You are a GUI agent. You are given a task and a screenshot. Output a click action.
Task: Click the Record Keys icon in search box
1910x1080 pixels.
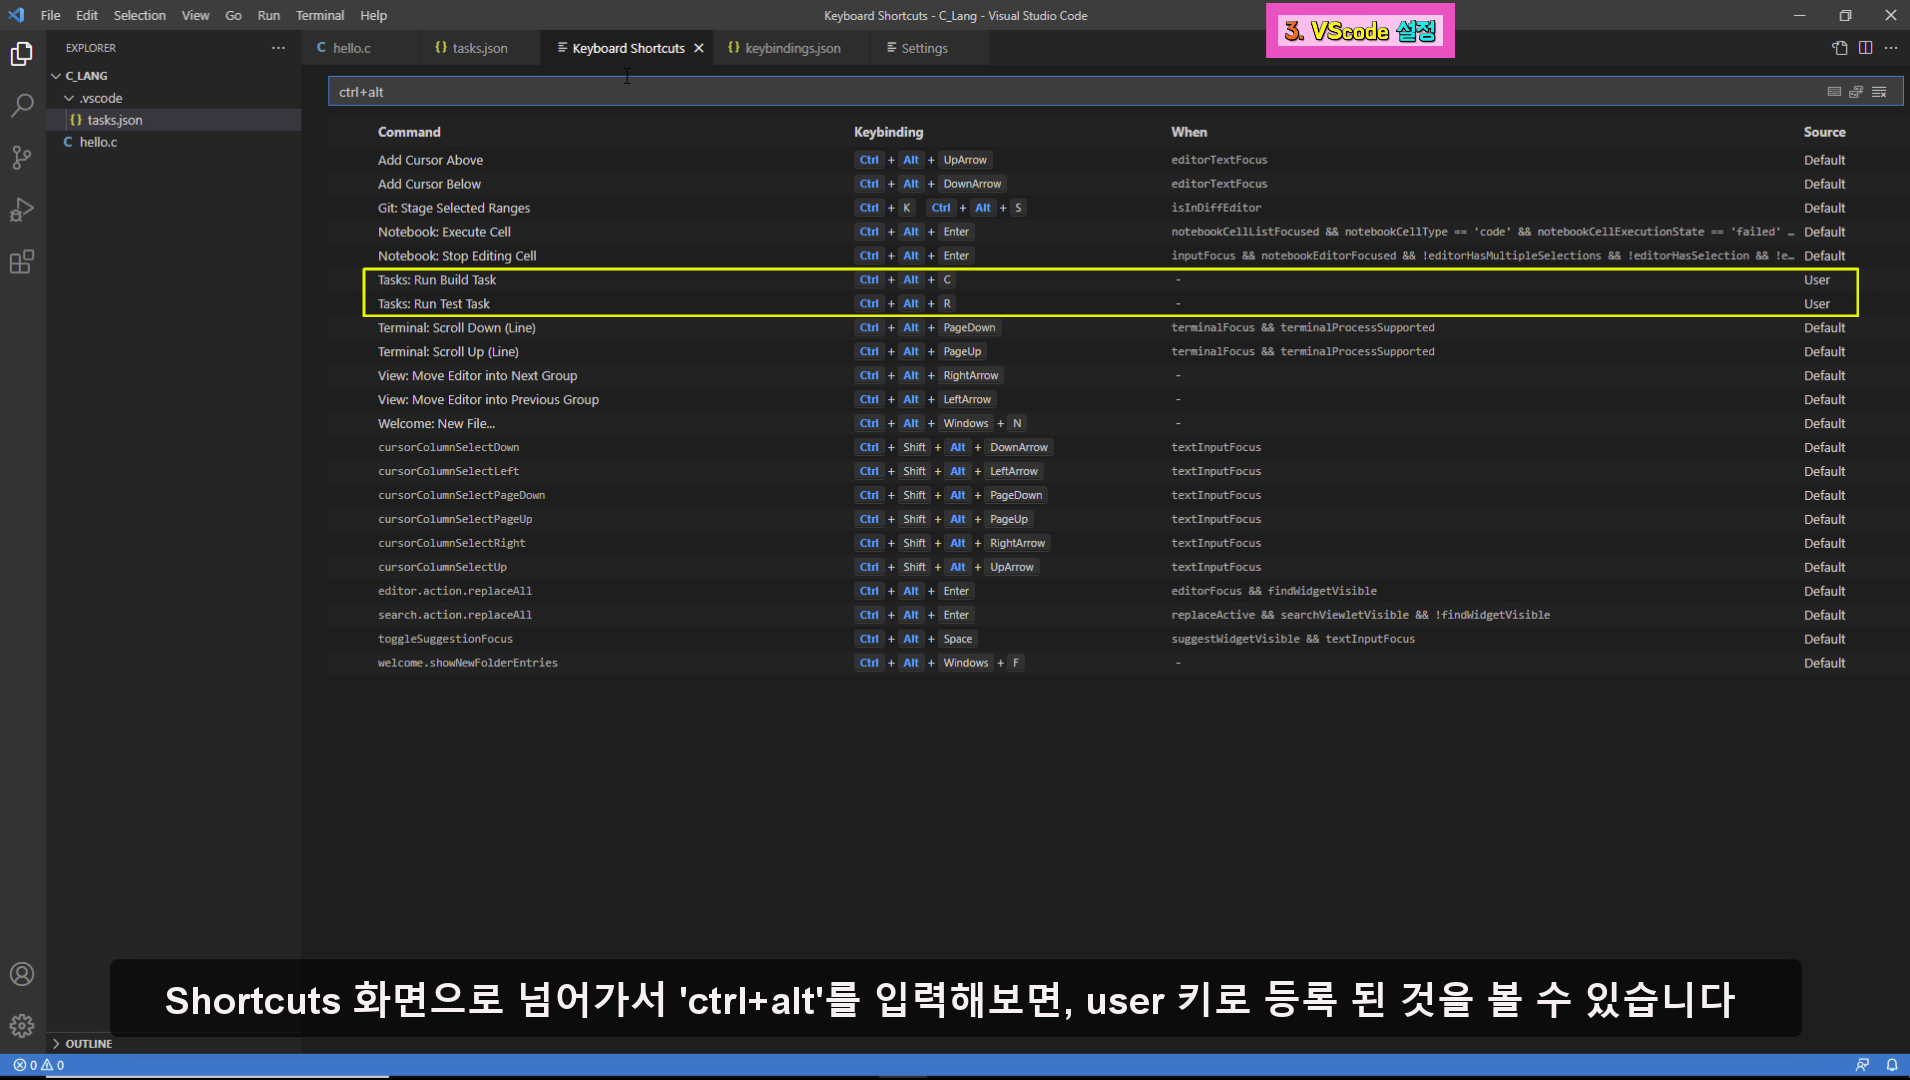[1834, 91]
